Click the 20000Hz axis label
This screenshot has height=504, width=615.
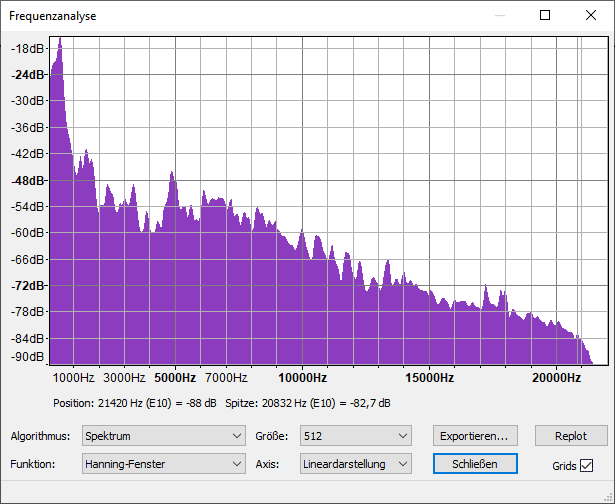[x=556, y=378]
